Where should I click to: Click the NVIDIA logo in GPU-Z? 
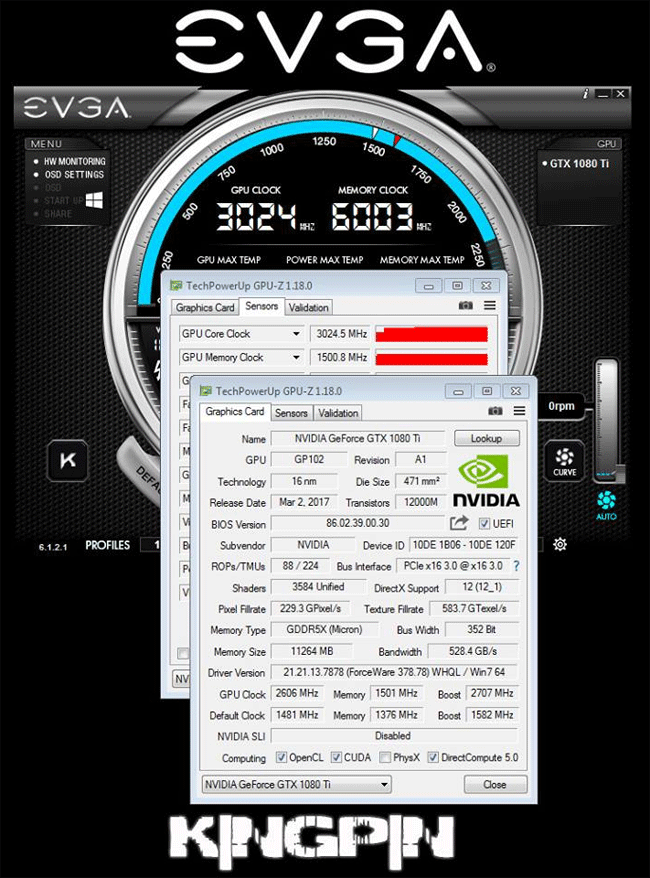coord(486,480)
